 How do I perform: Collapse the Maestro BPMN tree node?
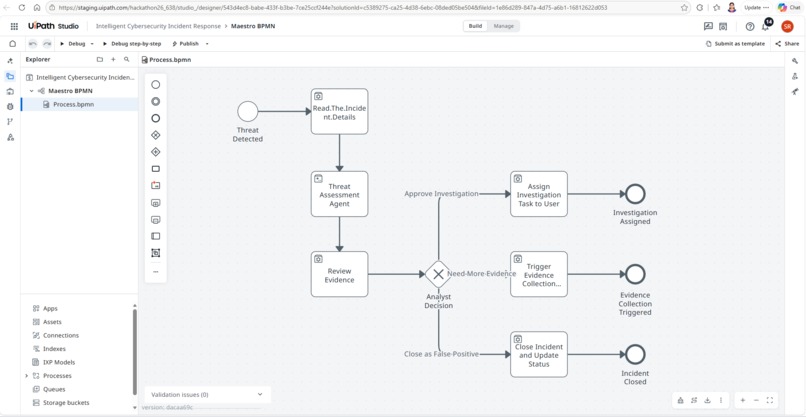click(31, 91)
